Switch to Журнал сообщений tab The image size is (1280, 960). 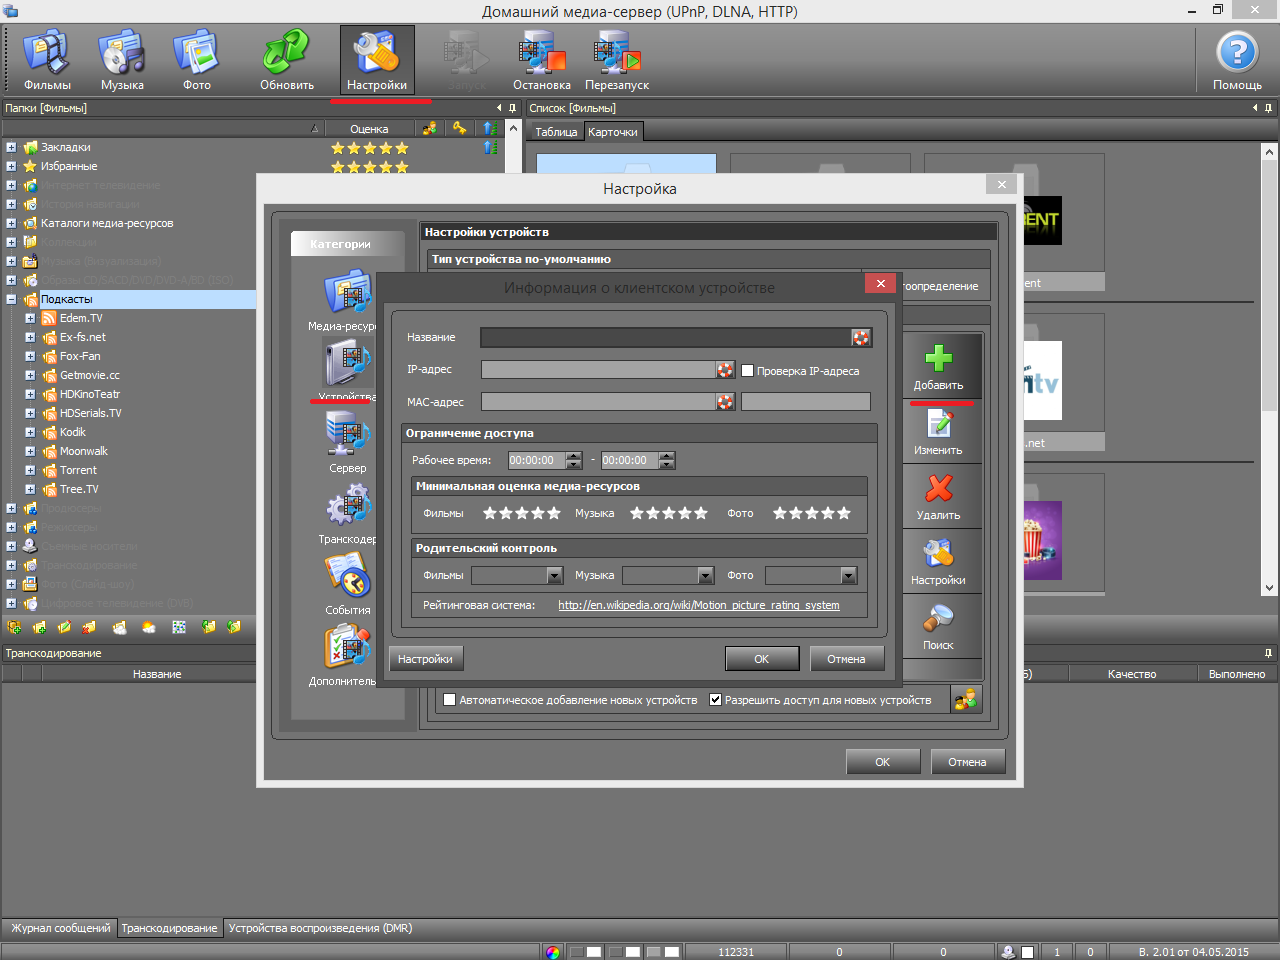tap(60, 928)
